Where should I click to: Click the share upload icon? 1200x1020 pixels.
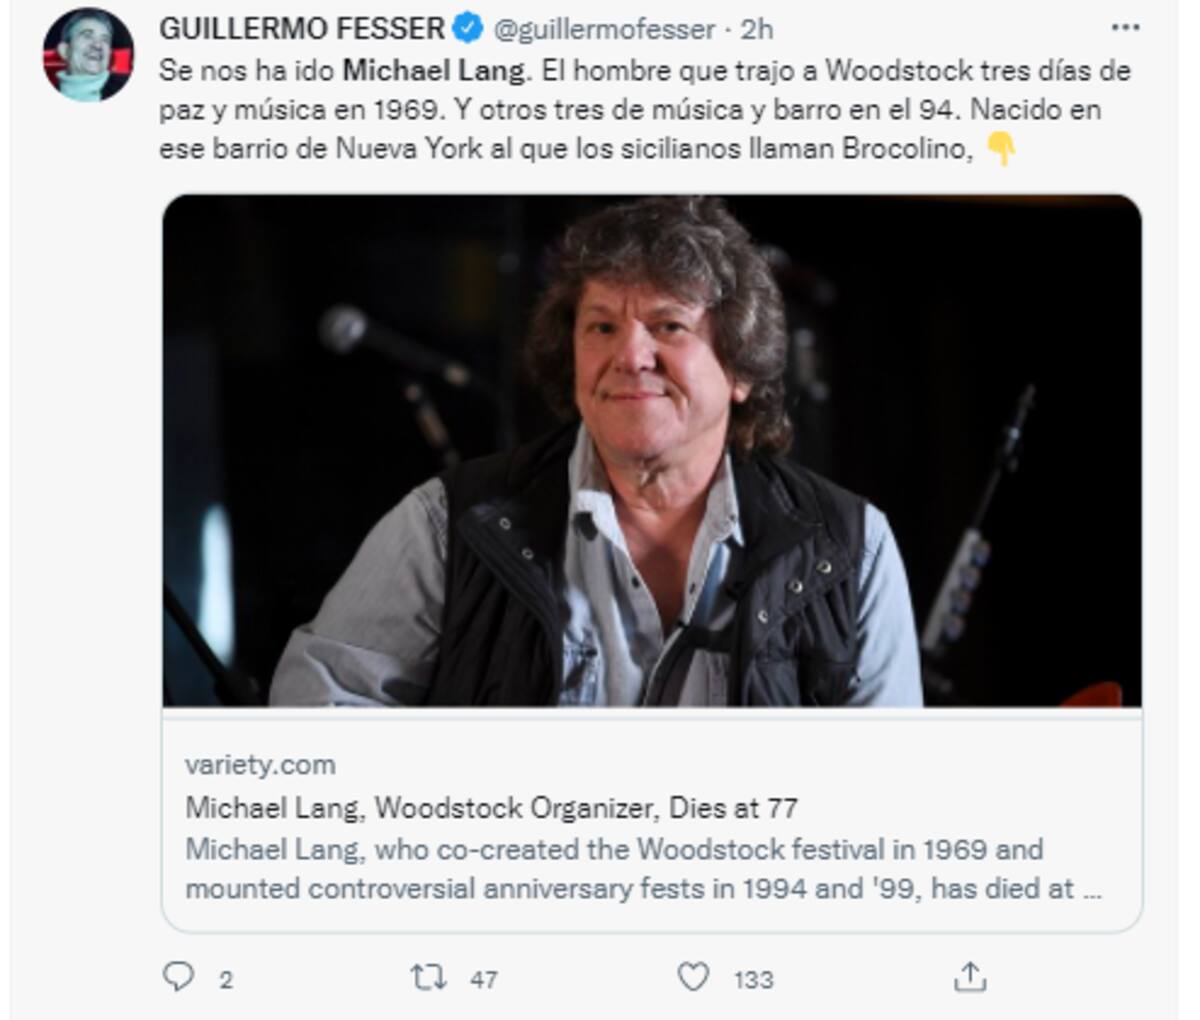click(x=969, y=976)
